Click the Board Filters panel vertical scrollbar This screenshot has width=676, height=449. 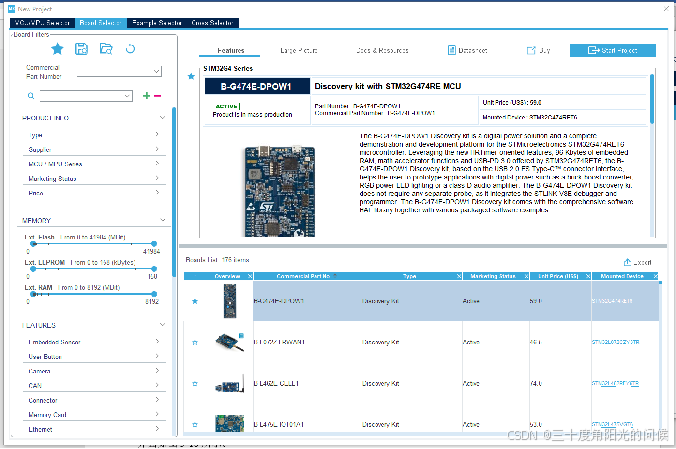[x=174, y=192]
